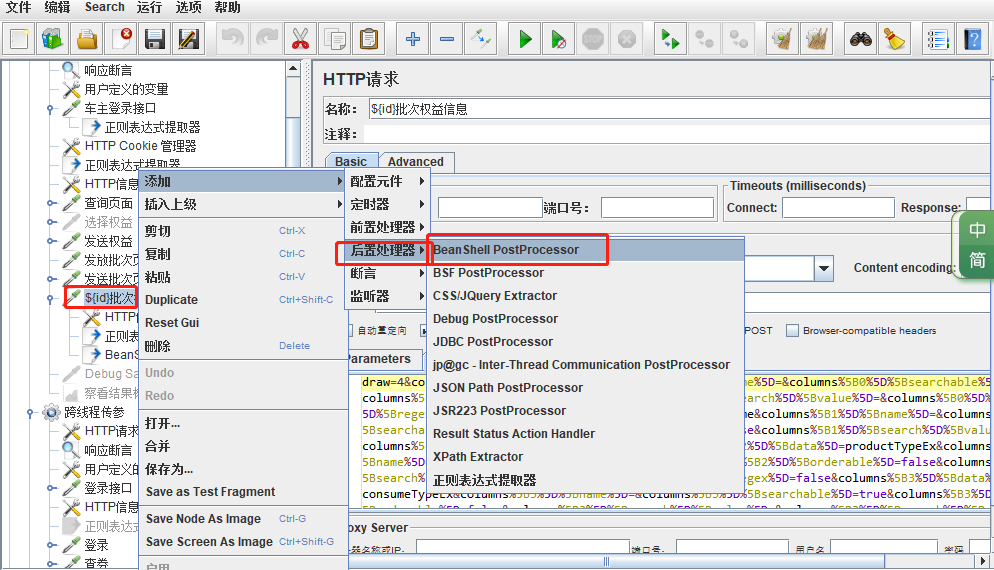The width and height of the screenshot is (994, 570).
Task: Click the 名称 name input field
Action: tap(681, 109)
